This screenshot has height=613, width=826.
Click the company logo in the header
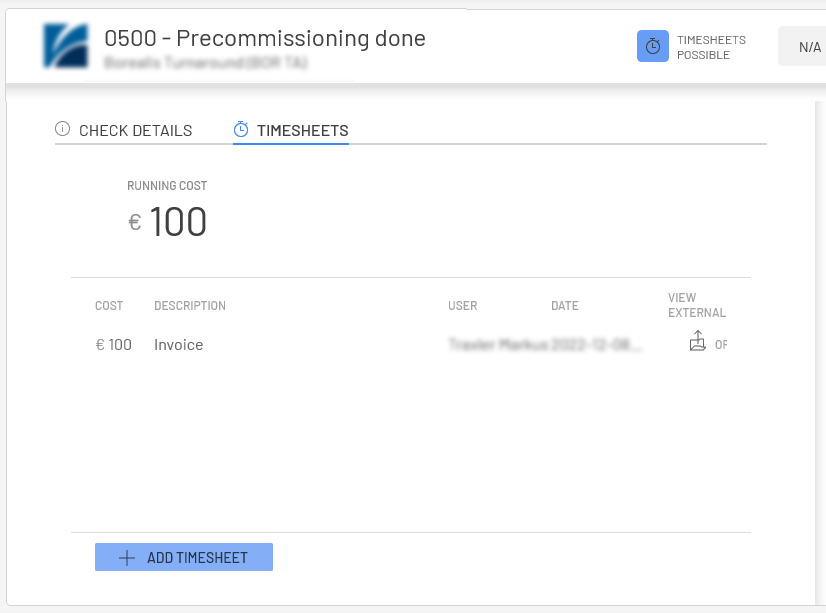pos(65,46)
